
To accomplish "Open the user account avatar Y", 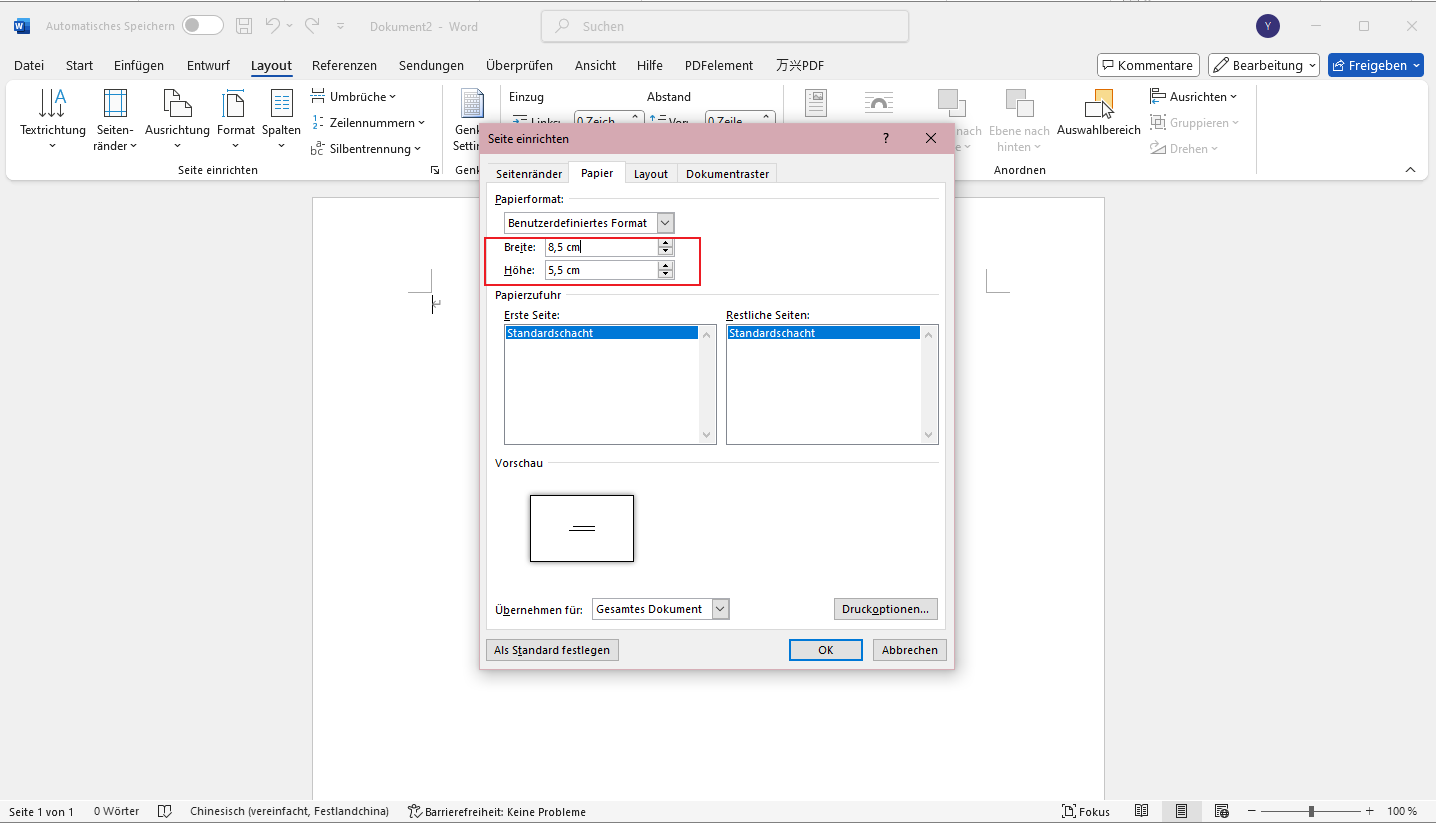I will coord(1268,26).
